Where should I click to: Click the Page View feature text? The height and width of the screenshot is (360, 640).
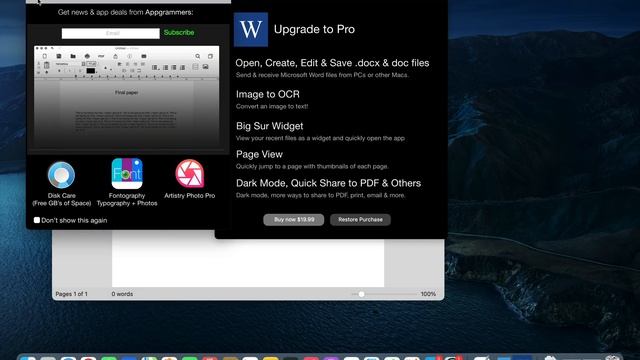tap(259, 154)
